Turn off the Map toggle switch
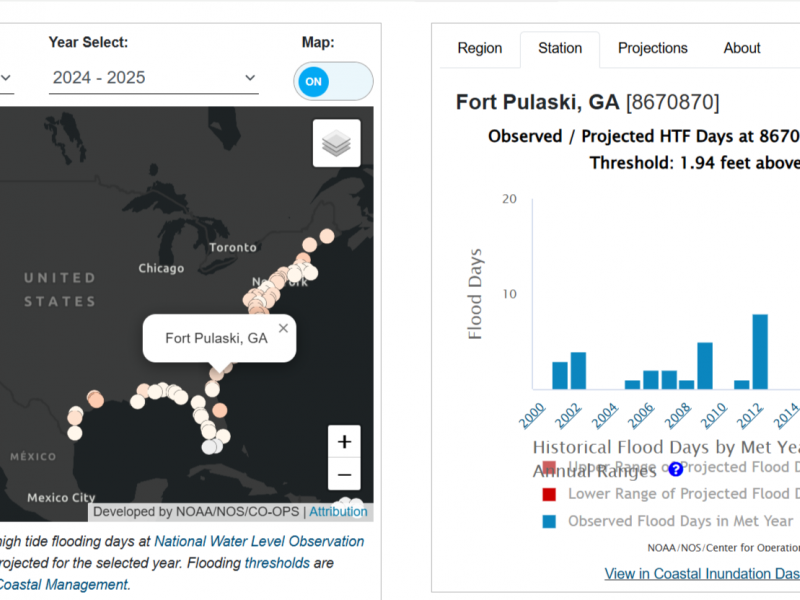 click(x=333, y=81)
